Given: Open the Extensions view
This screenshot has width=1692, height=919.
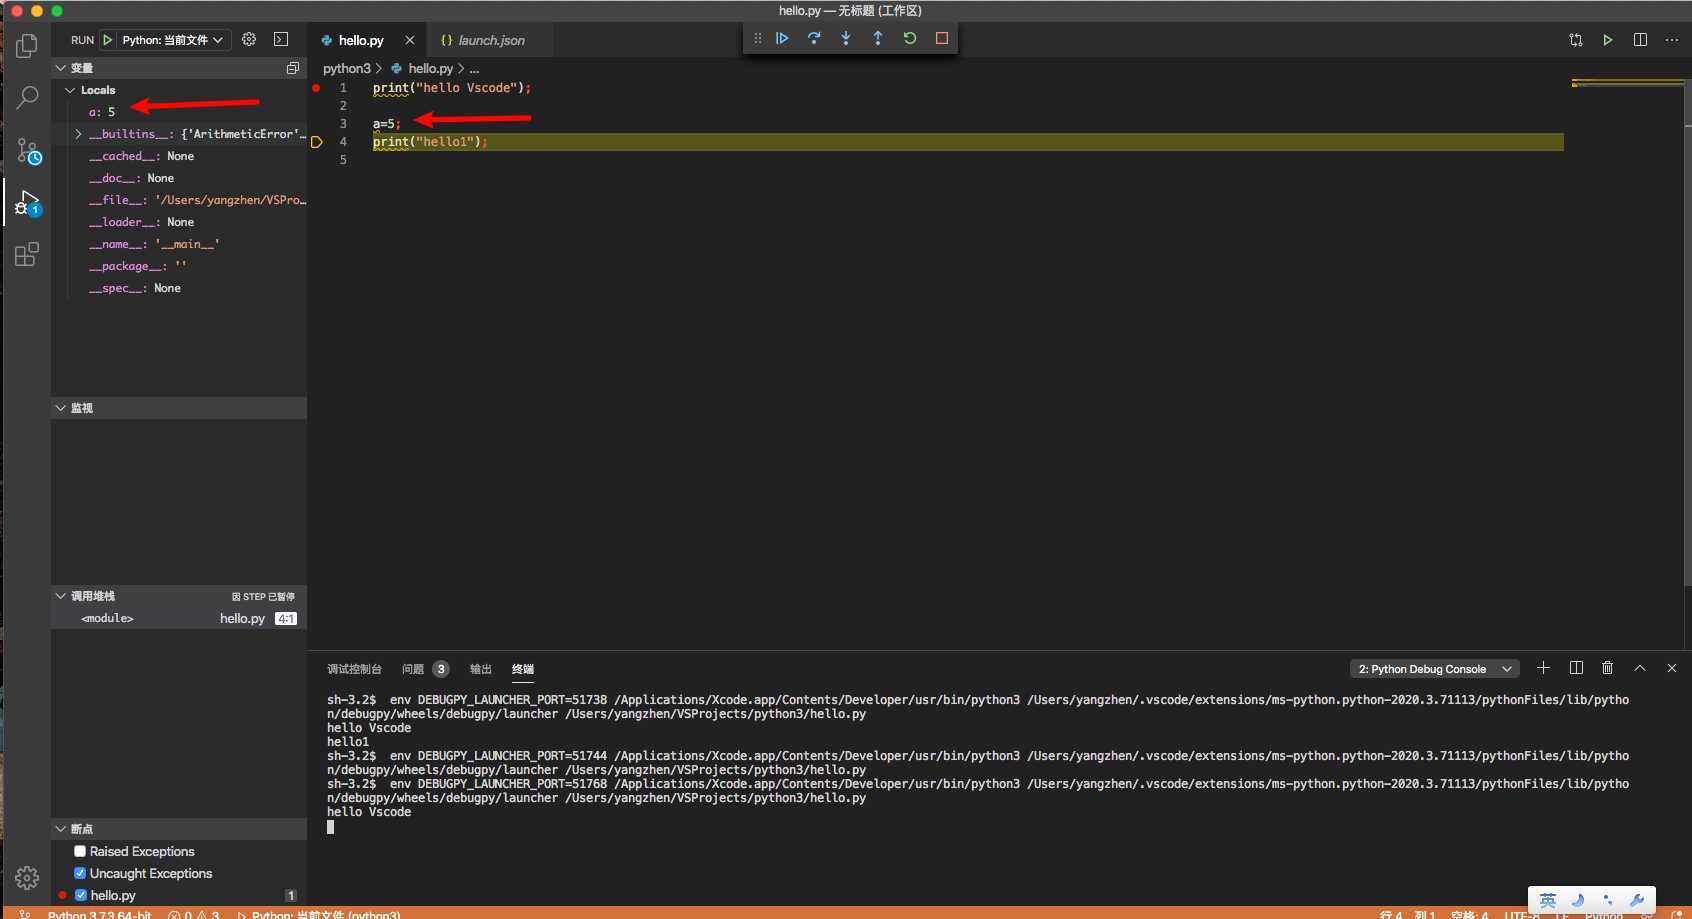Looking at the screenshot, I should (27, 255).
